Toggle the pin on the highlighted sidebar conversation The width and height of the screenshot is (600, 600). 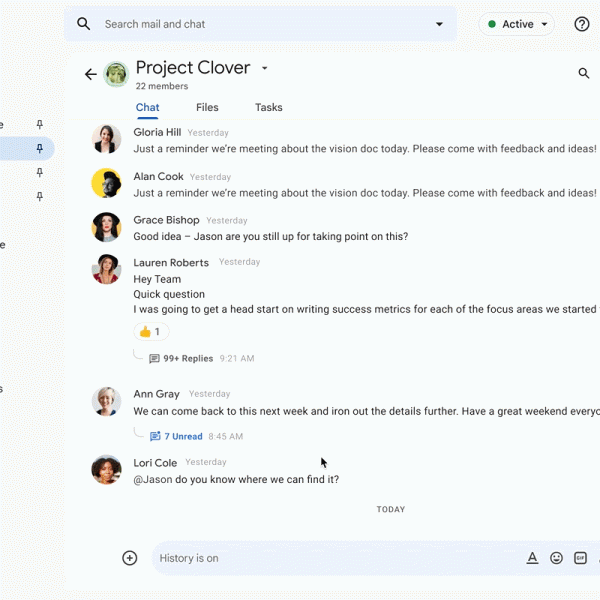pos(40,148)
